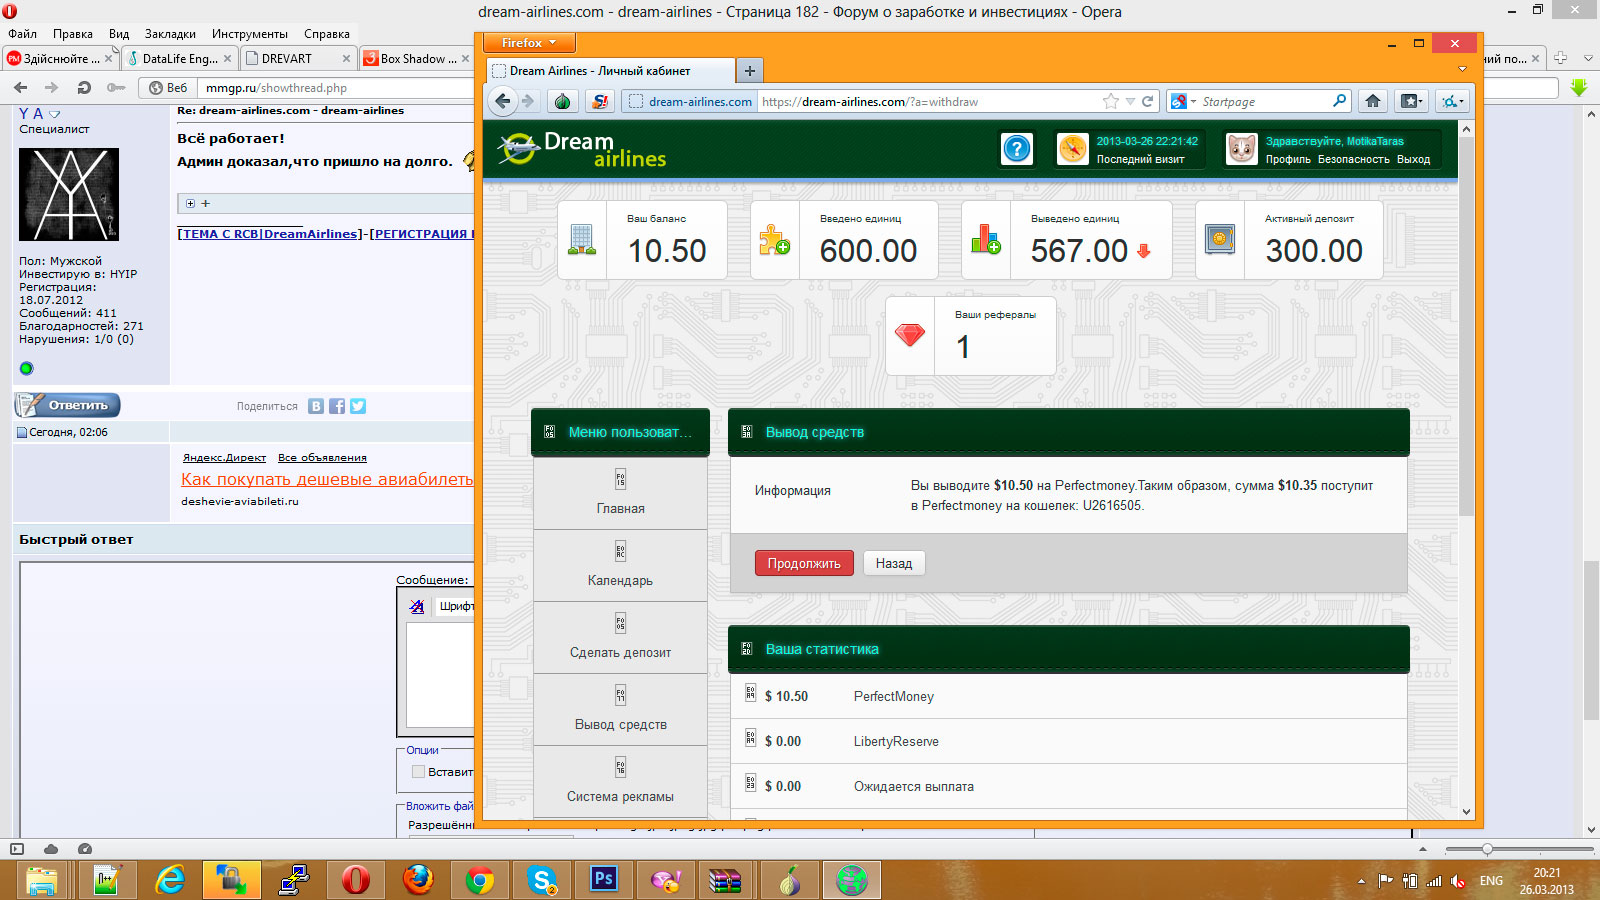Open the Закладки menu in Opera
Viewport: 1600px width, 900px height.
(170, 34)
